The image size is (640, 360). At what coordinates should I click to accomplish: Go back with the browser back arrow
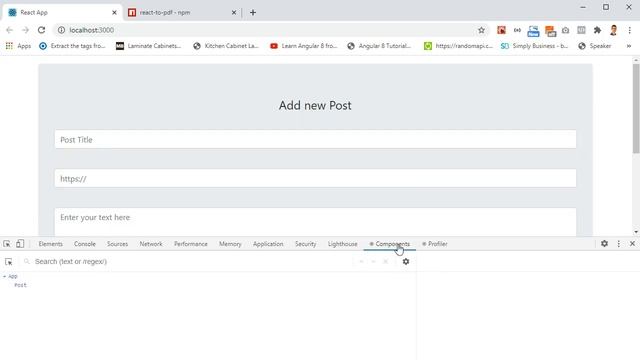[x=9, y=30]
